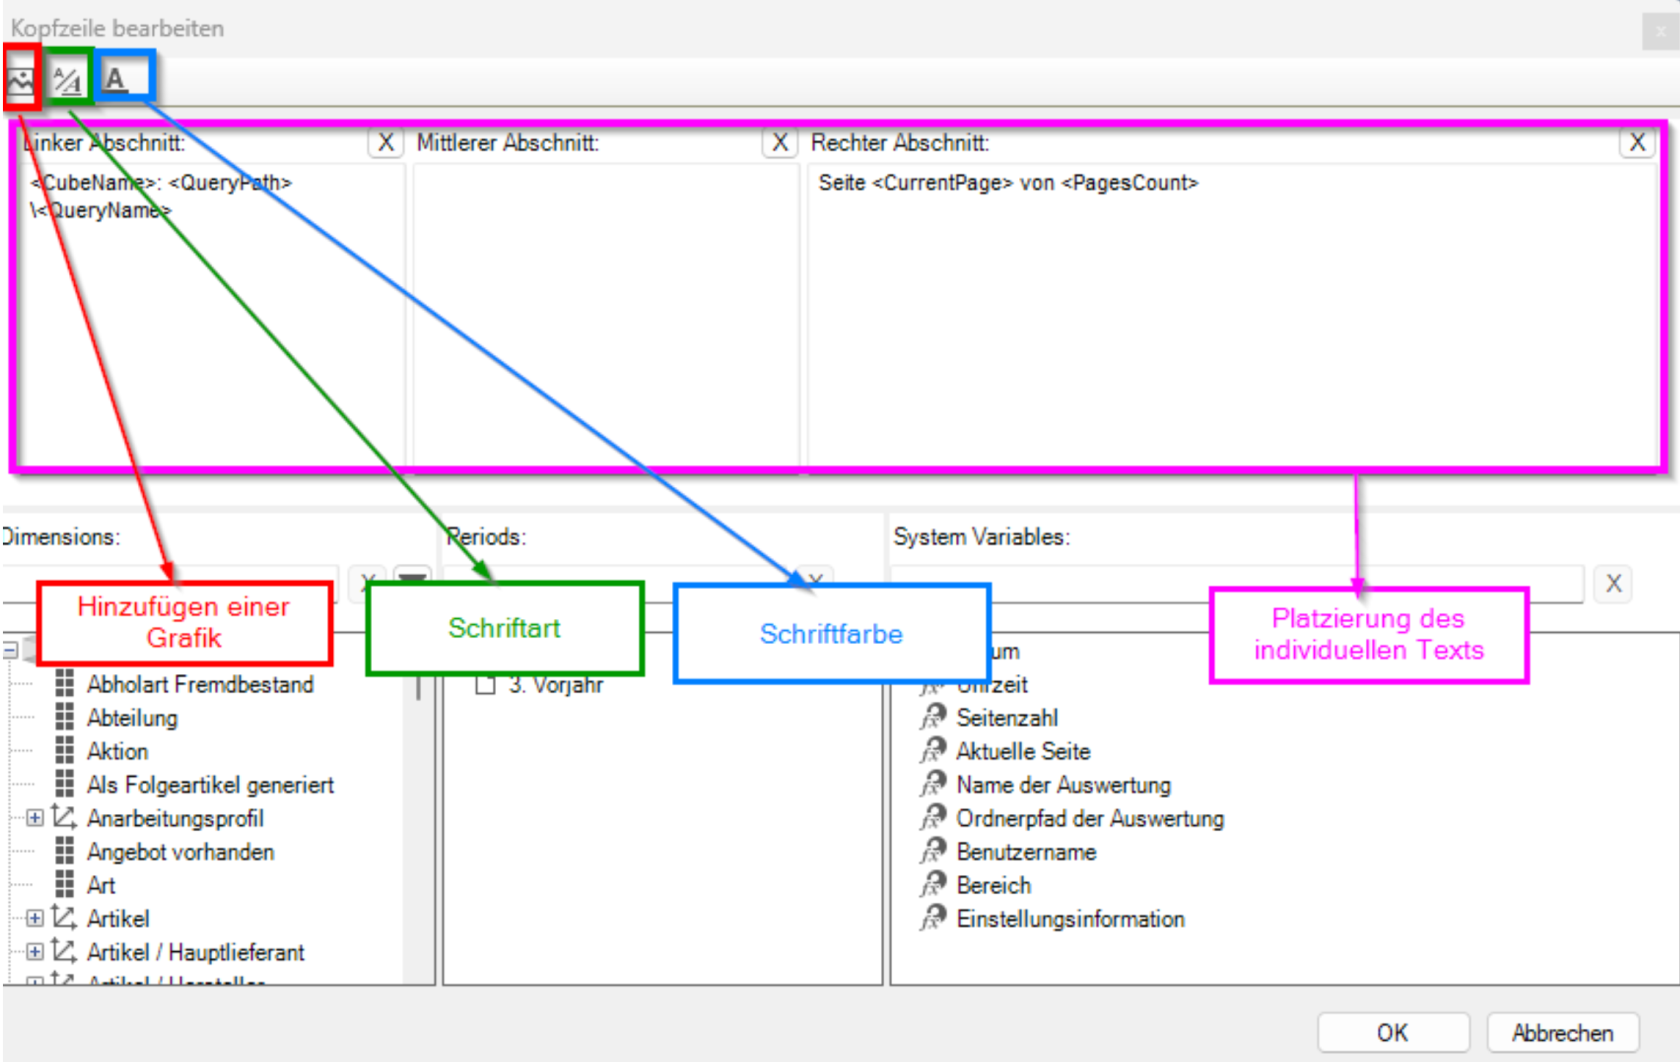Screen dimensions: 1680x1062
Task: Select the 'Einstellungsinformation' system variable
Action: click(1070, 919)
